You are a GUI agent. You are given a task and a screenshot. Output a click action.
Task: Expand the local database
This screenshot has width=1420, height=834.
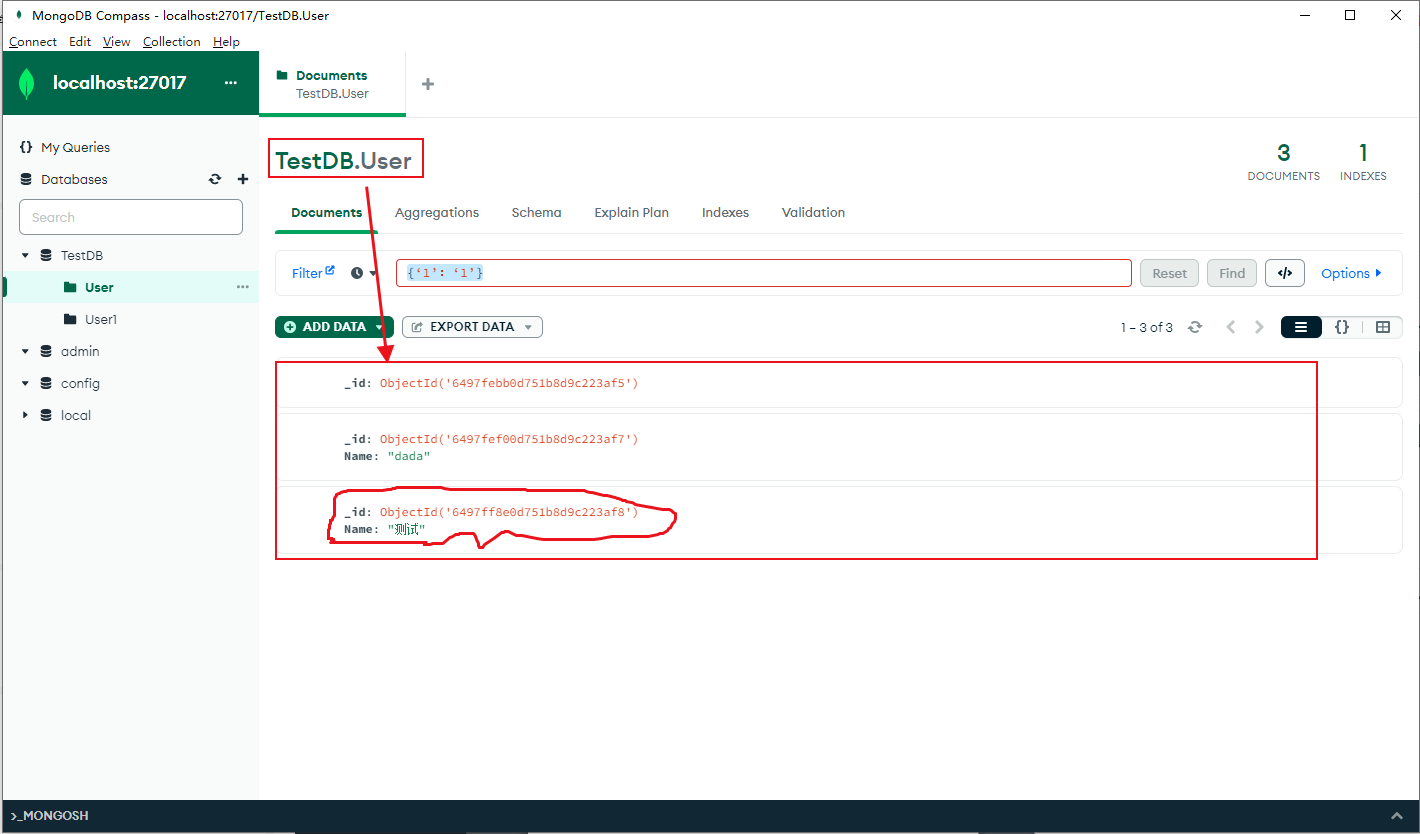point(26,415)
